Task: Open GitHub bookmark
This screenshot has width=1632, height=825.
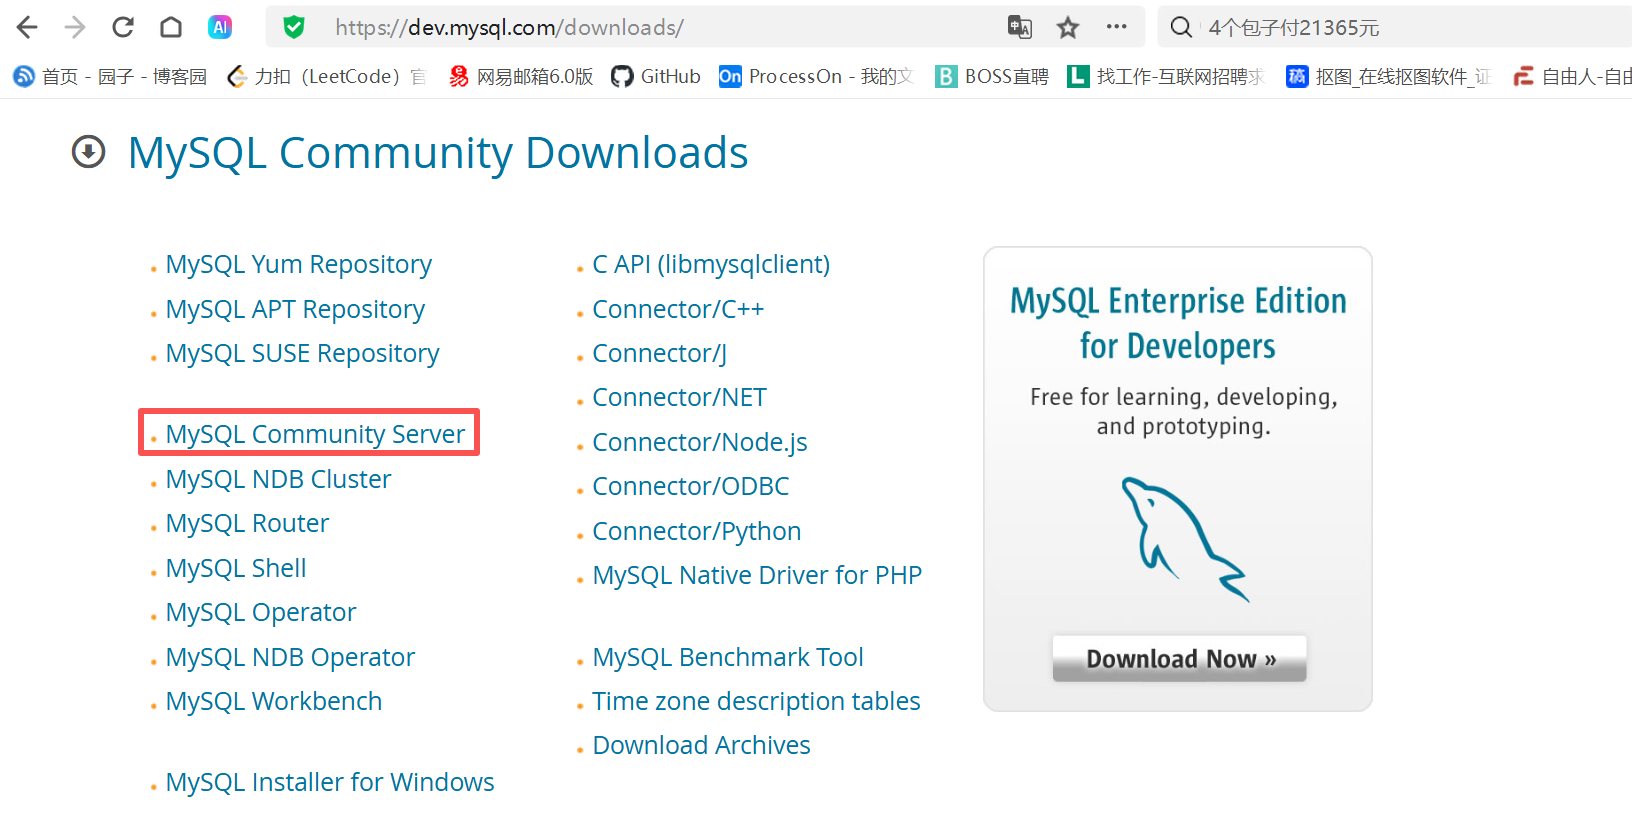Action: pyautogui.click(x=656, y=76)
